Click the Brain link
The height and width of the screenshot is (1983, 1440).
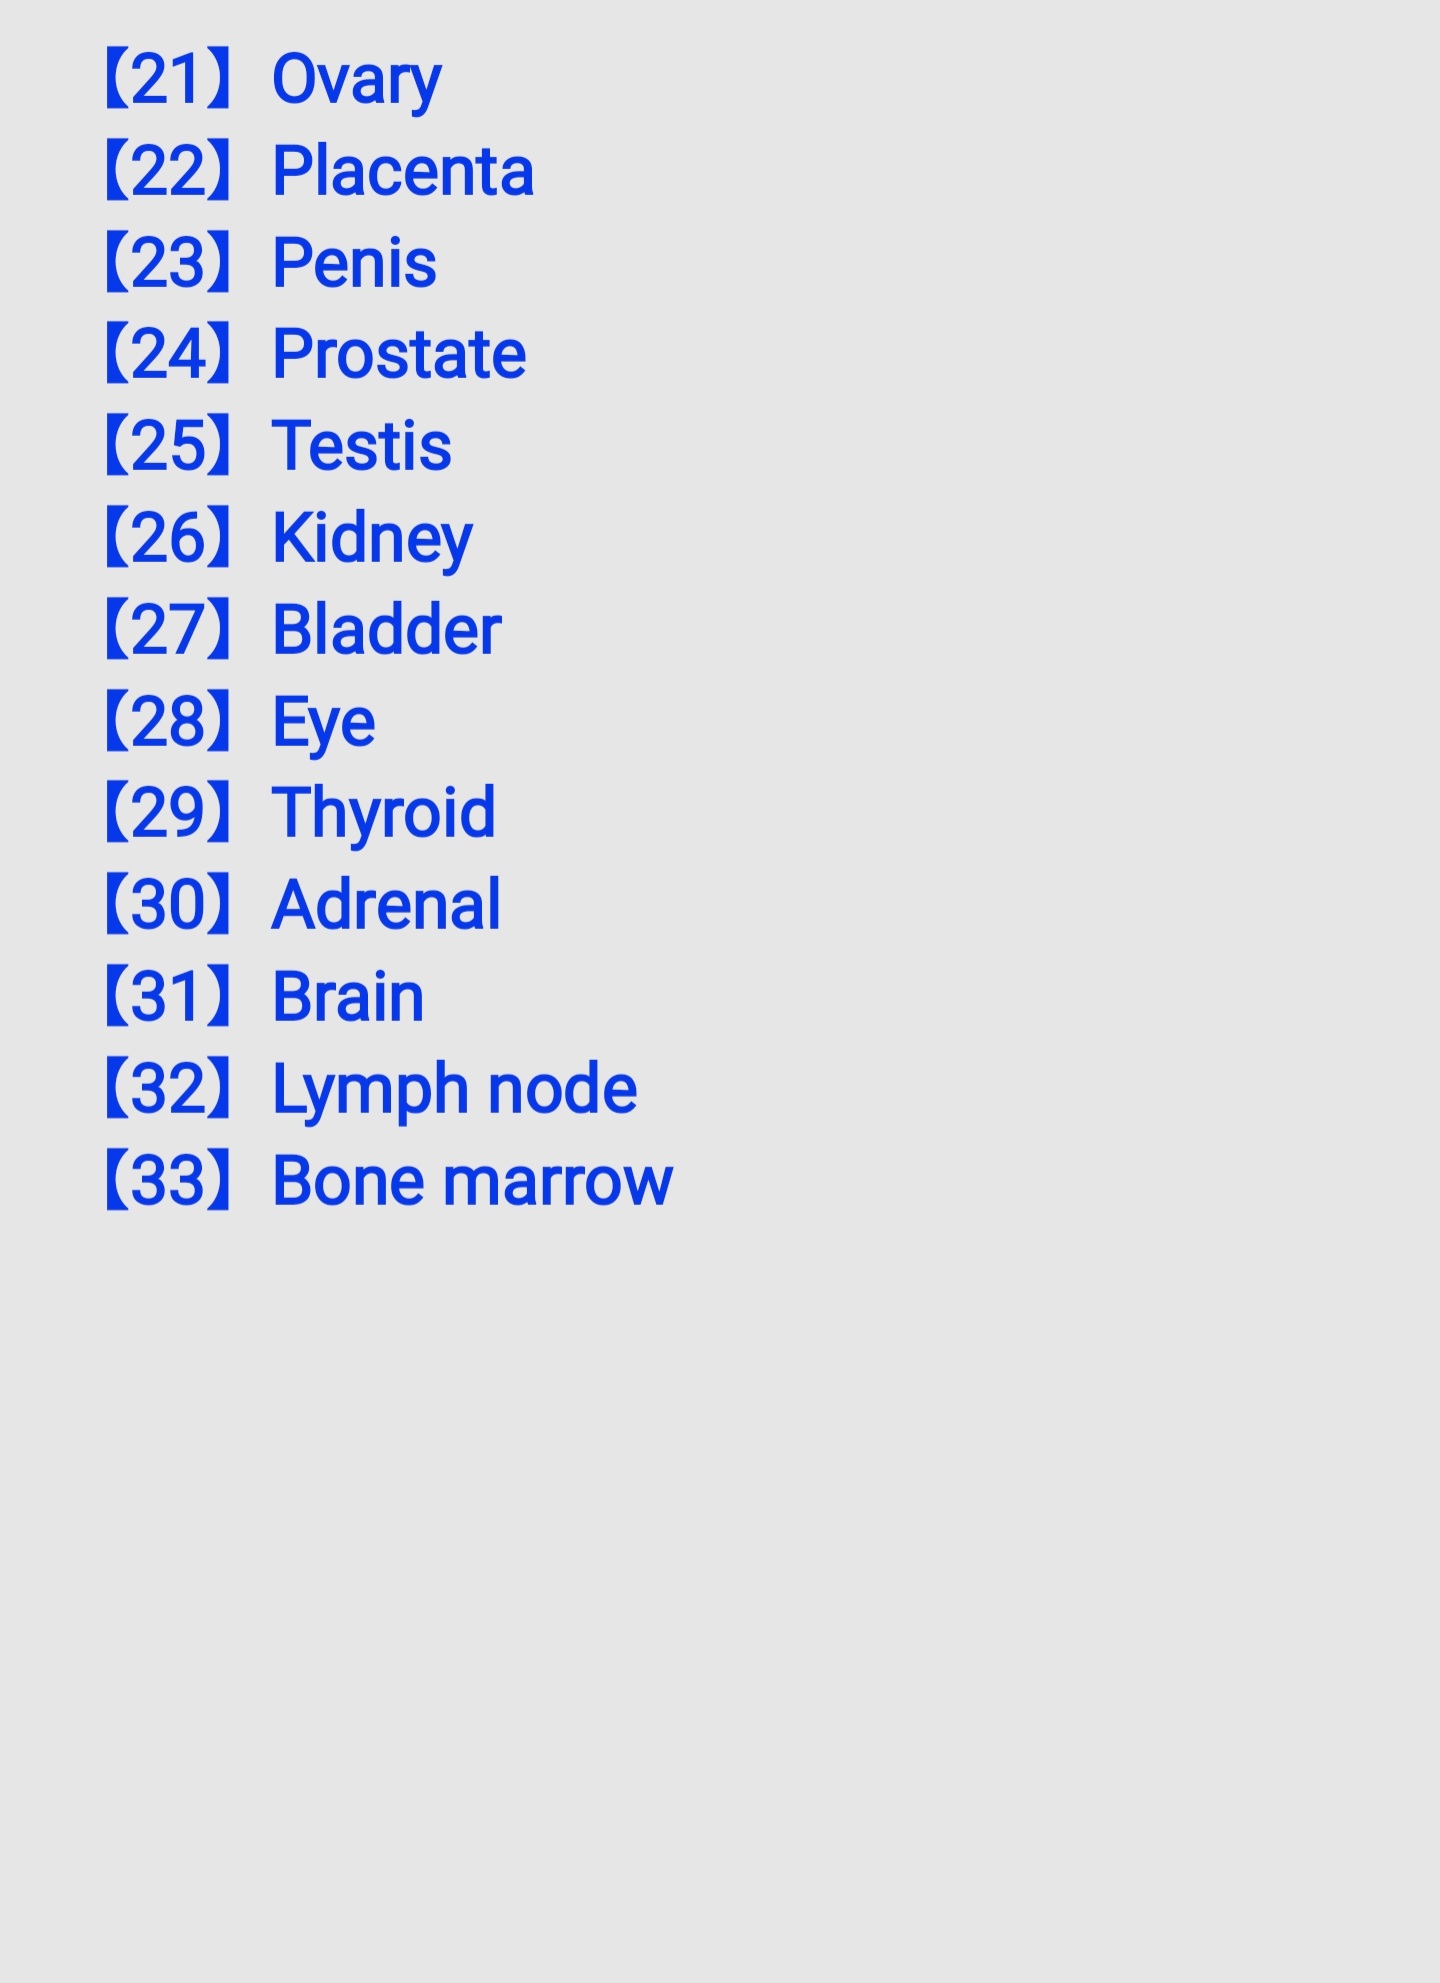coord(348,997)
